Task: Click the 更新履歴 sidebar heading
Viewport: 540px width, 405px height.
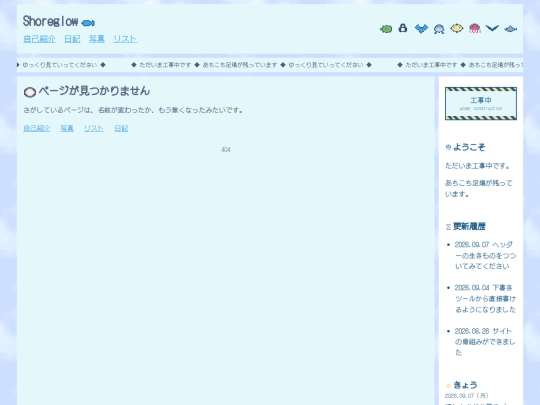Action: 469,227
